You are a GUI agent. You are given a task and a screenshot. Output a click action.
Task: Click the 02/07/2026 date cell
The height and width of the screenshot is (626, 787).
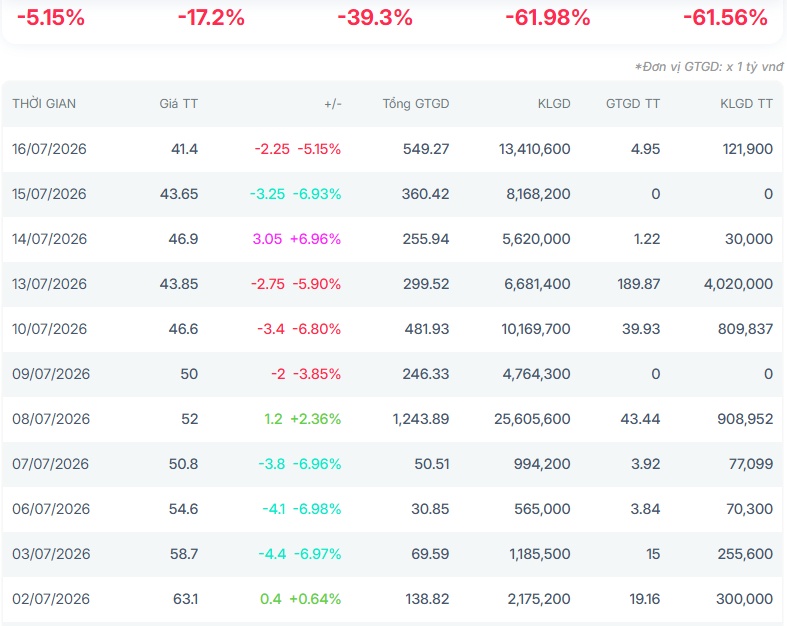pyautogui.click(x=51, y=599)
